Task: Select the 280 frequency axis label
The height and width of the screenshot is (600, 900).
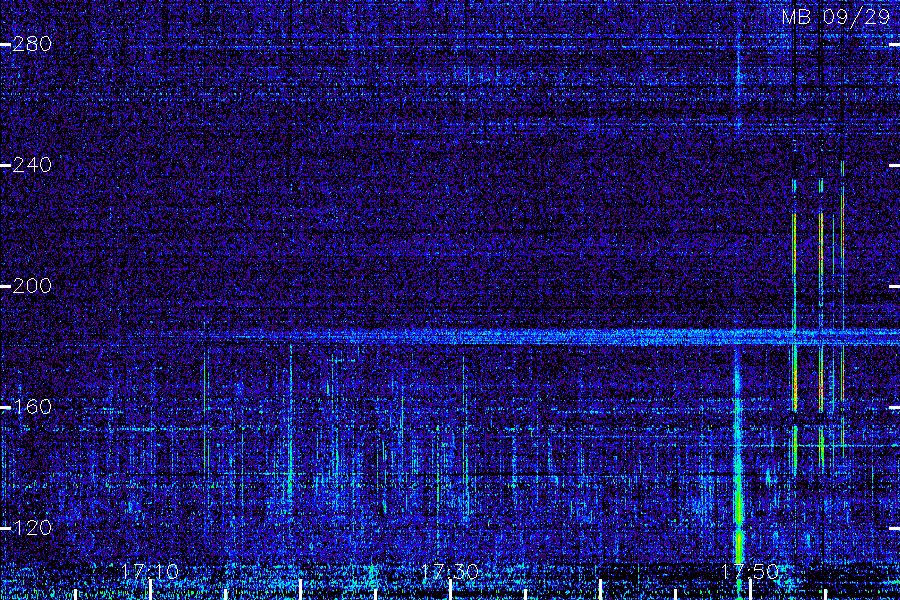Action: 32,44
